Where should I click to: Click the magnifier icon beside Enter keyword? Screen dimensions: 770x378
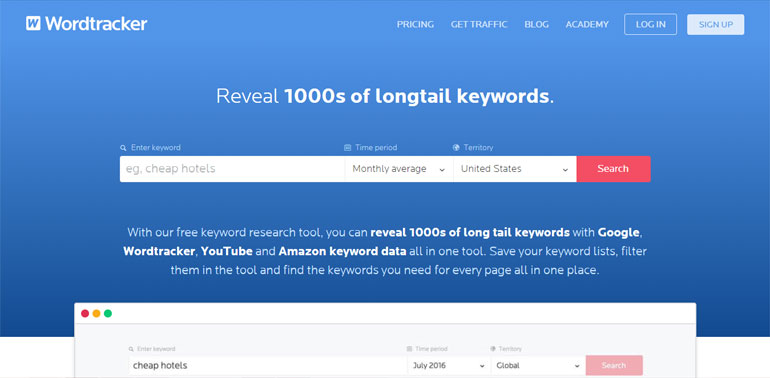point(123,147)
